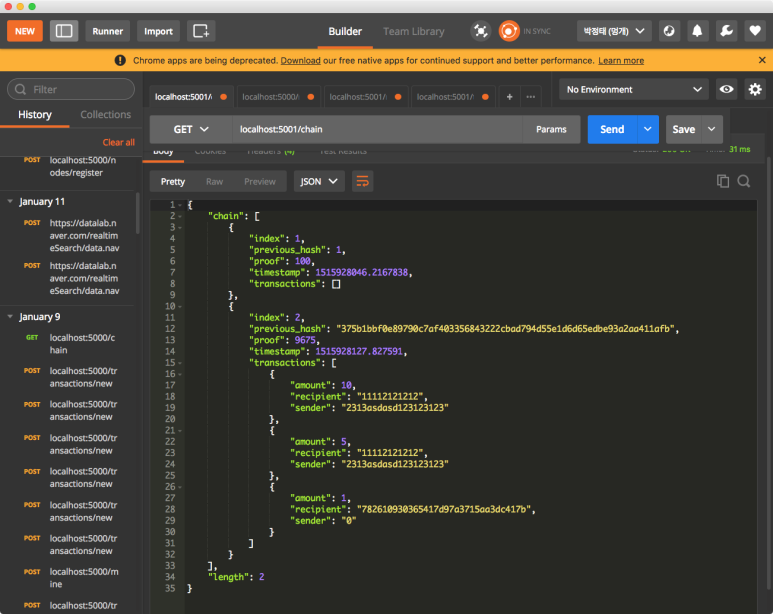Select the Pretty response view
The width and height of the screenshot is (773, 614).
(173, 181)
